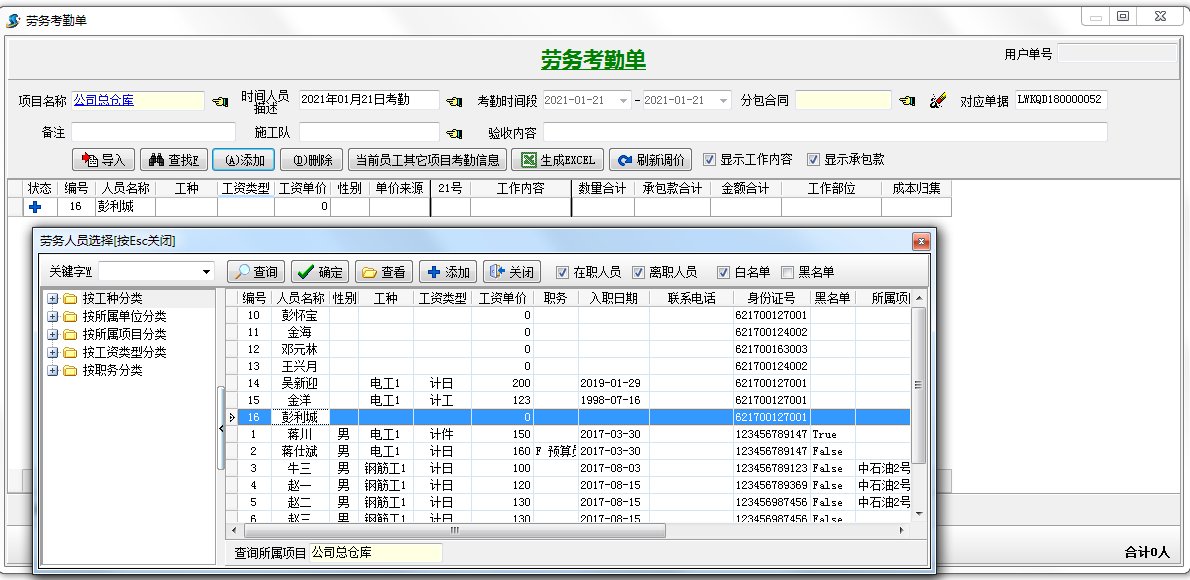Enable the 黑名单 checkbox
This screenshot has width=1190, height=580.
coord(788,272)
